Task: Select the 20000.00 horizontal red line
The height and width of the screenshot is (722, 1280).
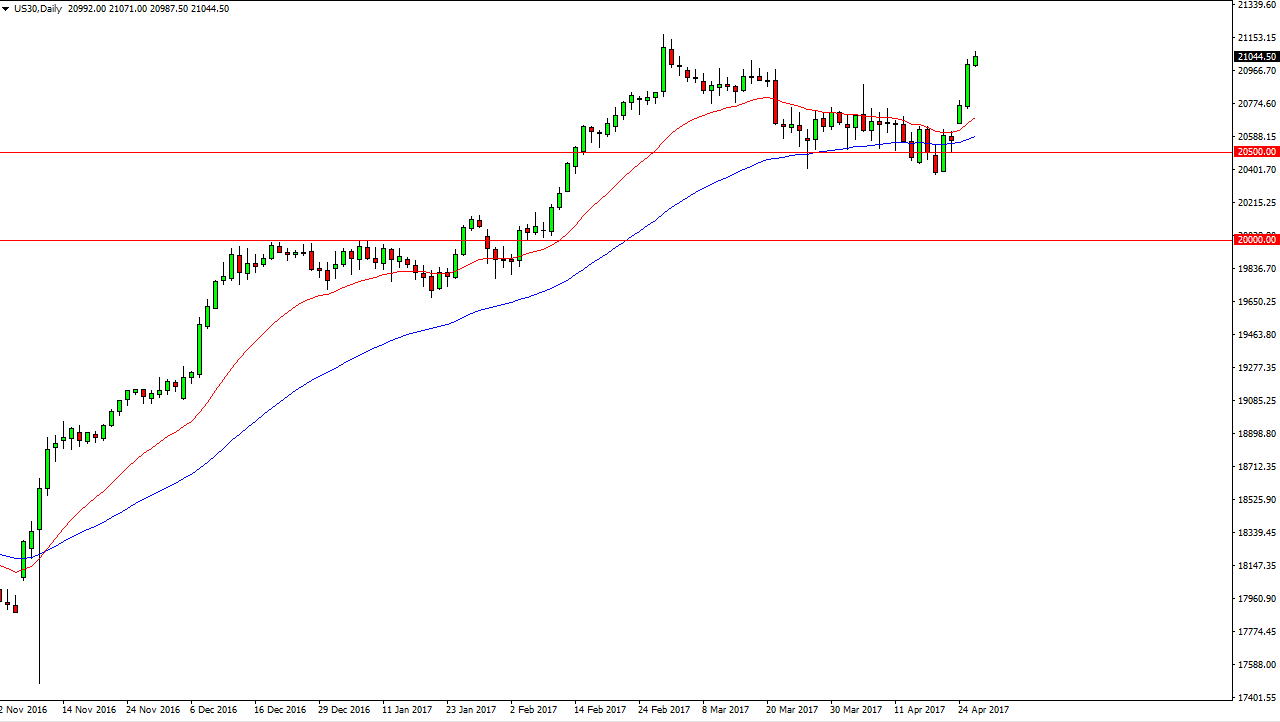Action: 600,240
